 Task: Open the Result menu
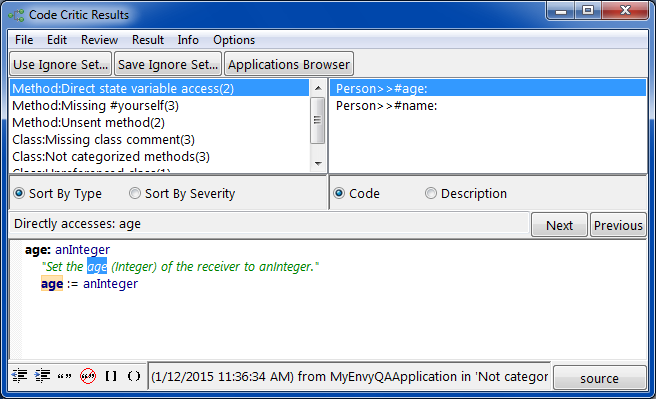(x=148, y=40)
